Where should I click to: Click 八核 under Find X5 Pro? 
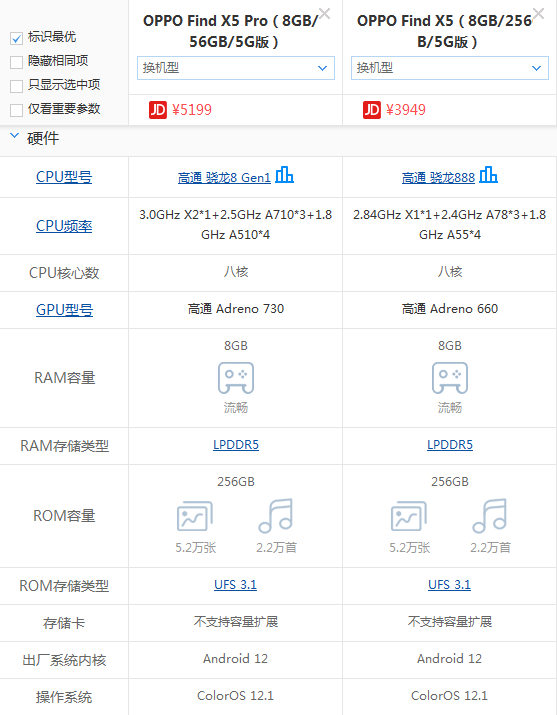point(236,272)
